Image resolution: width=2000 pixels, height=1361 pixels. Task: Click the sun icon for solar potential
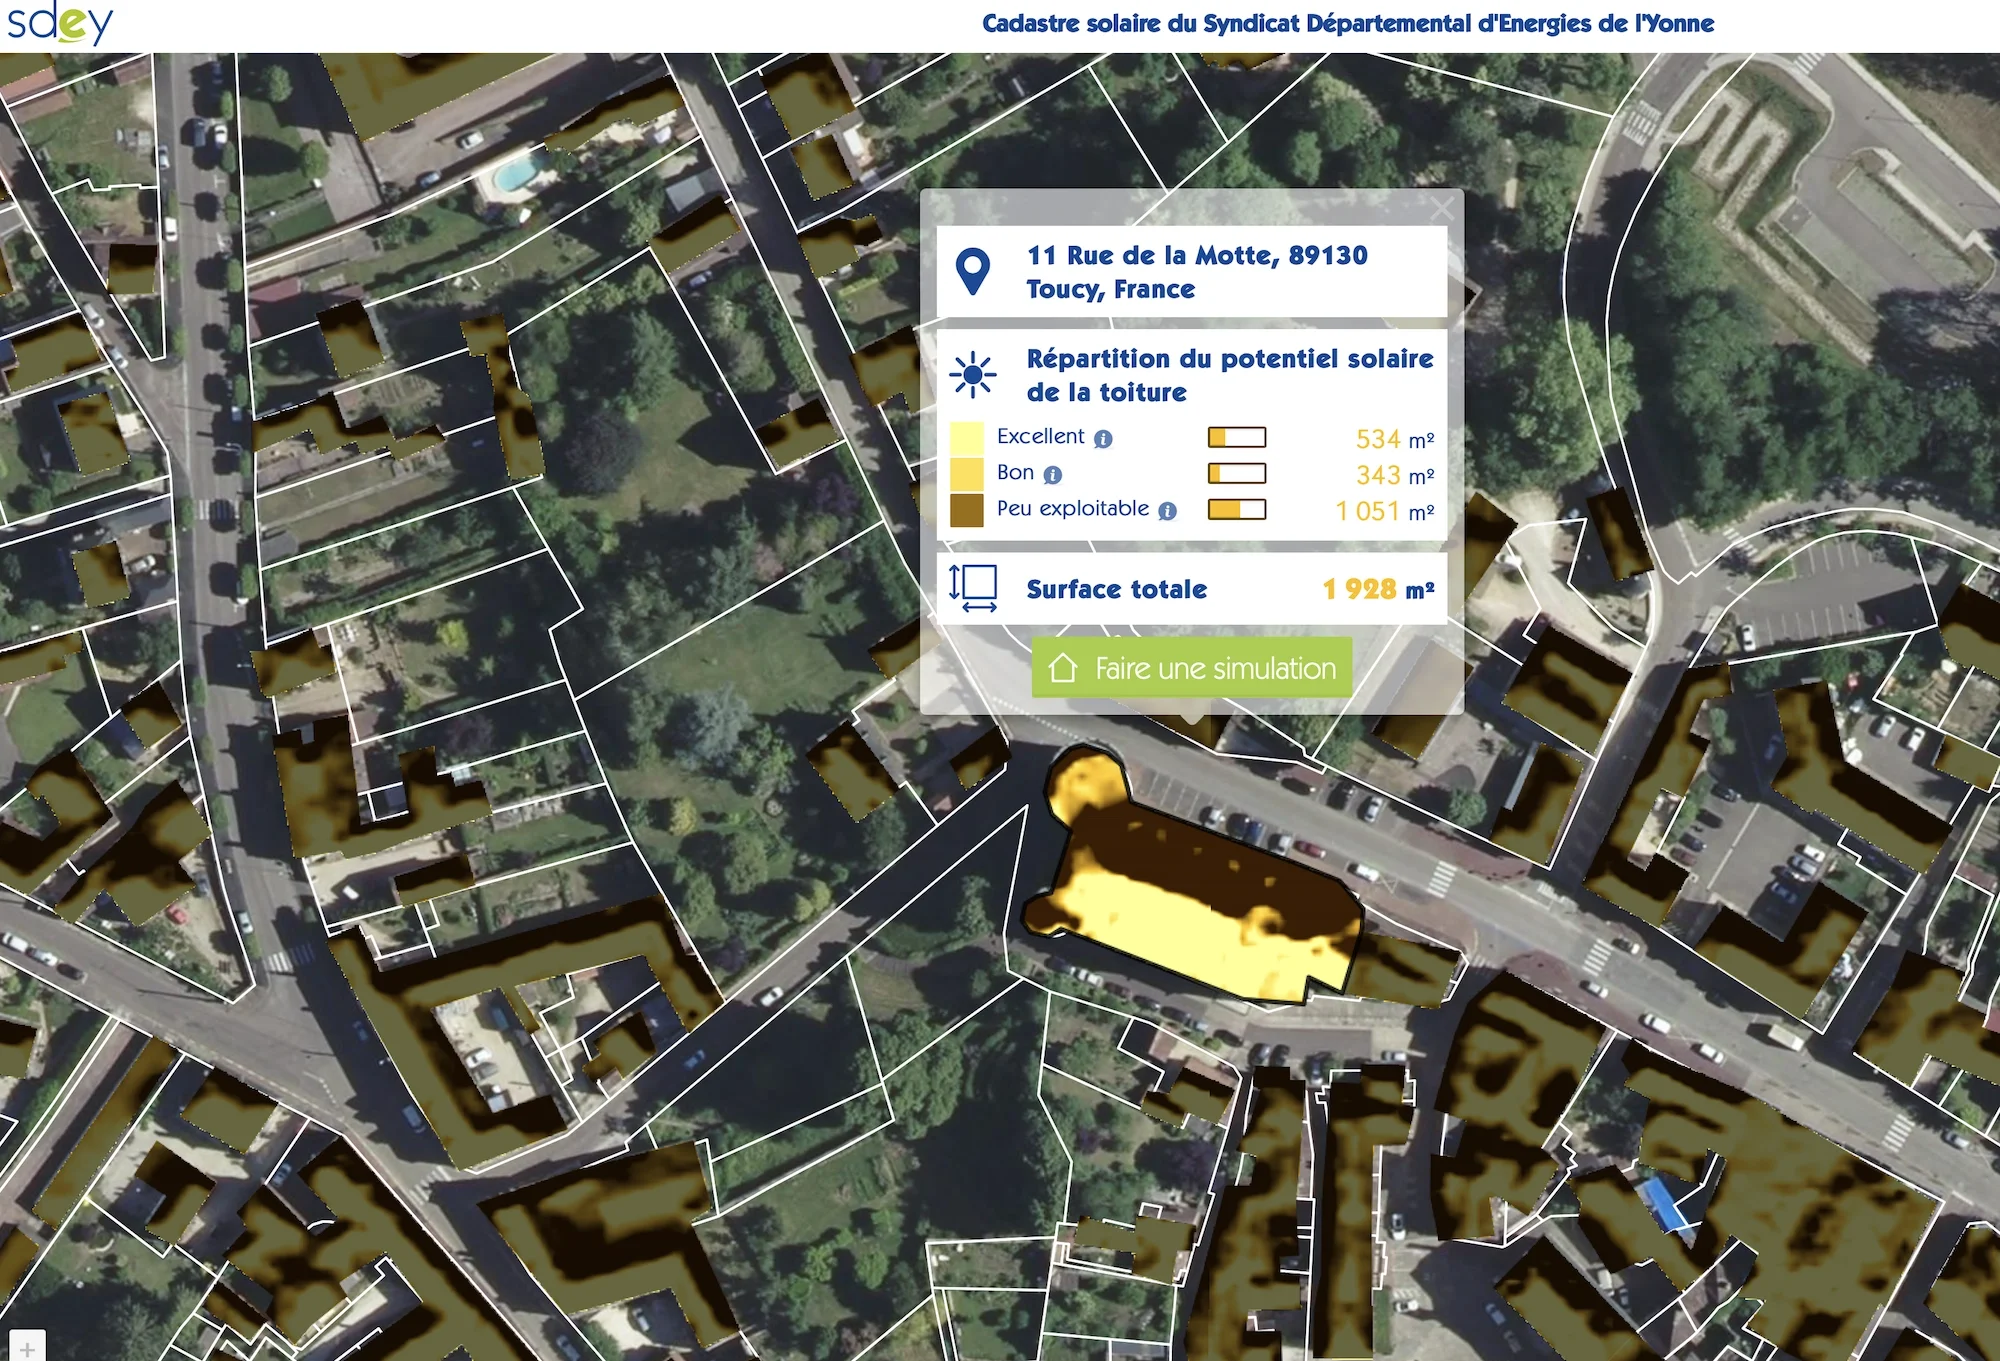tap(972, 376)
